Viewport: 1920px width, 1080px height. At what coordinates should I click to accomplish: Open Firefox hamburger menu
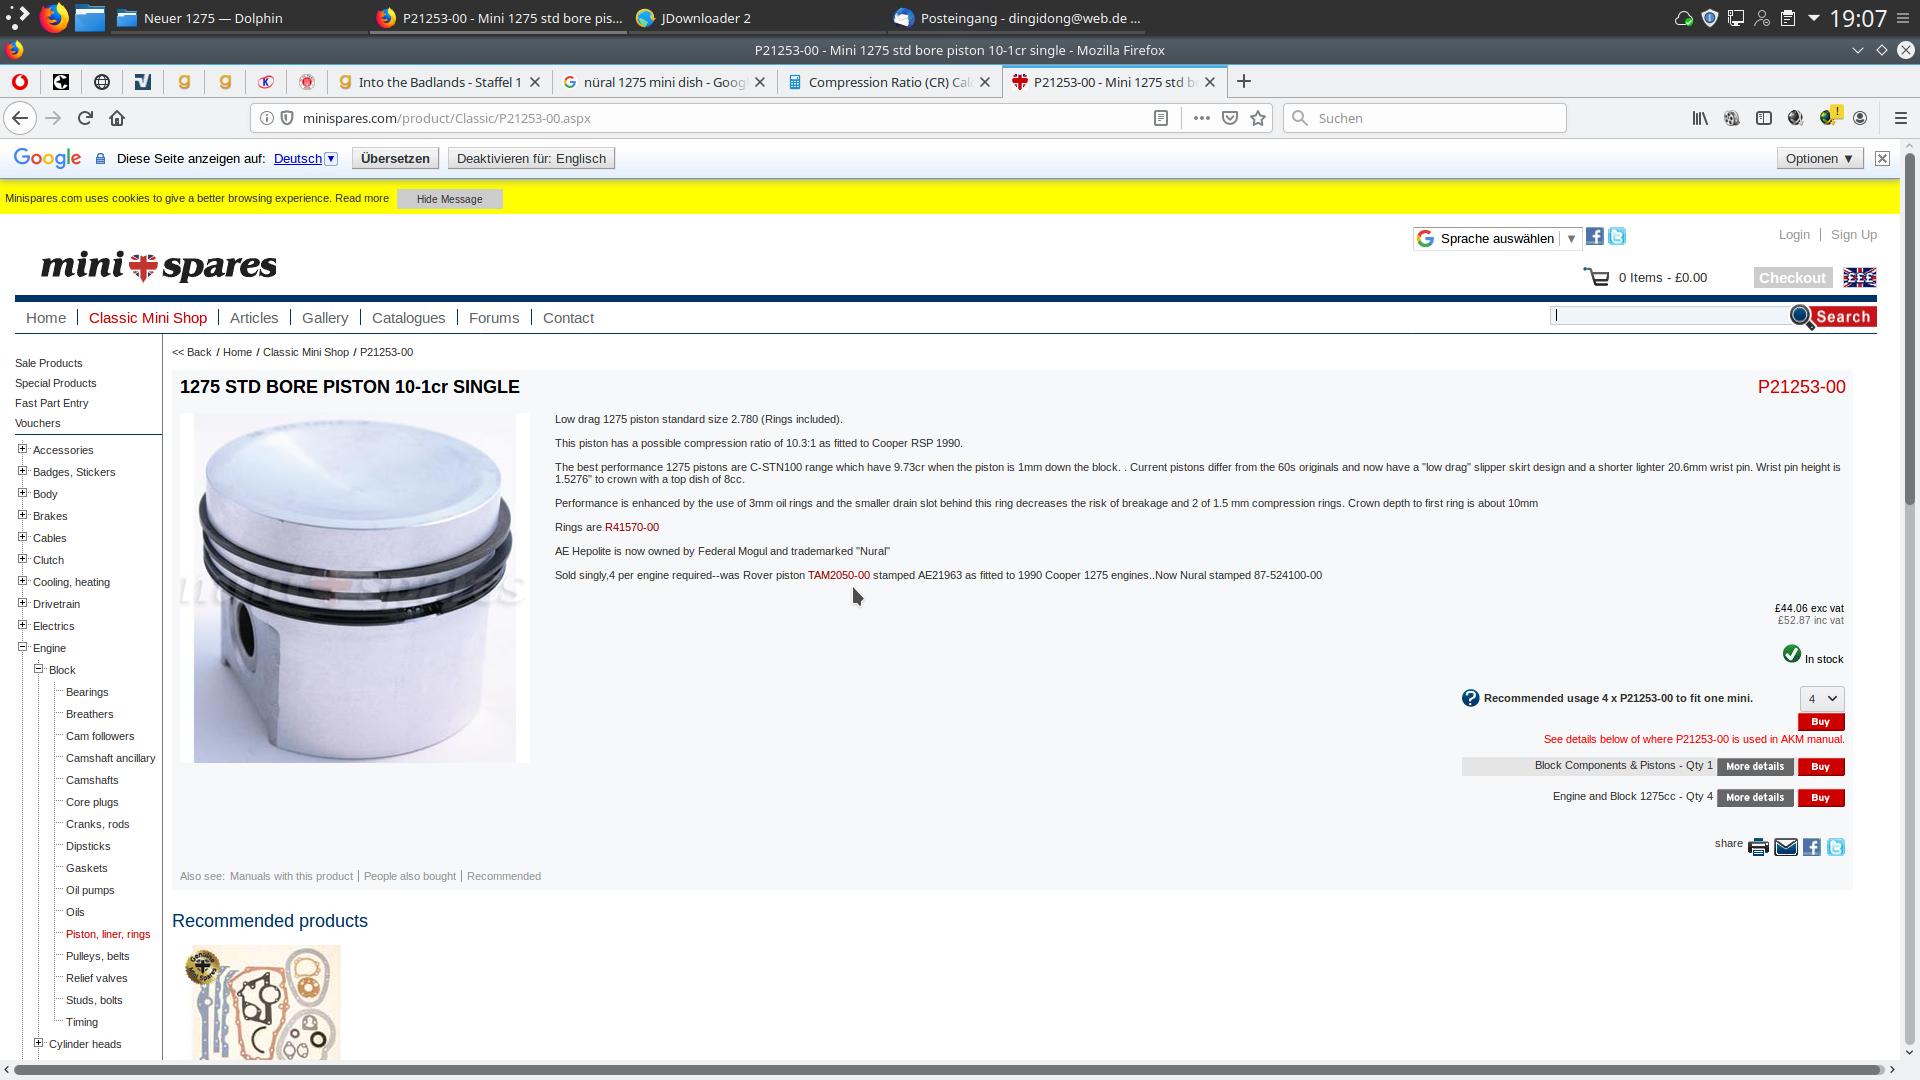click(x=1901, y=118)
